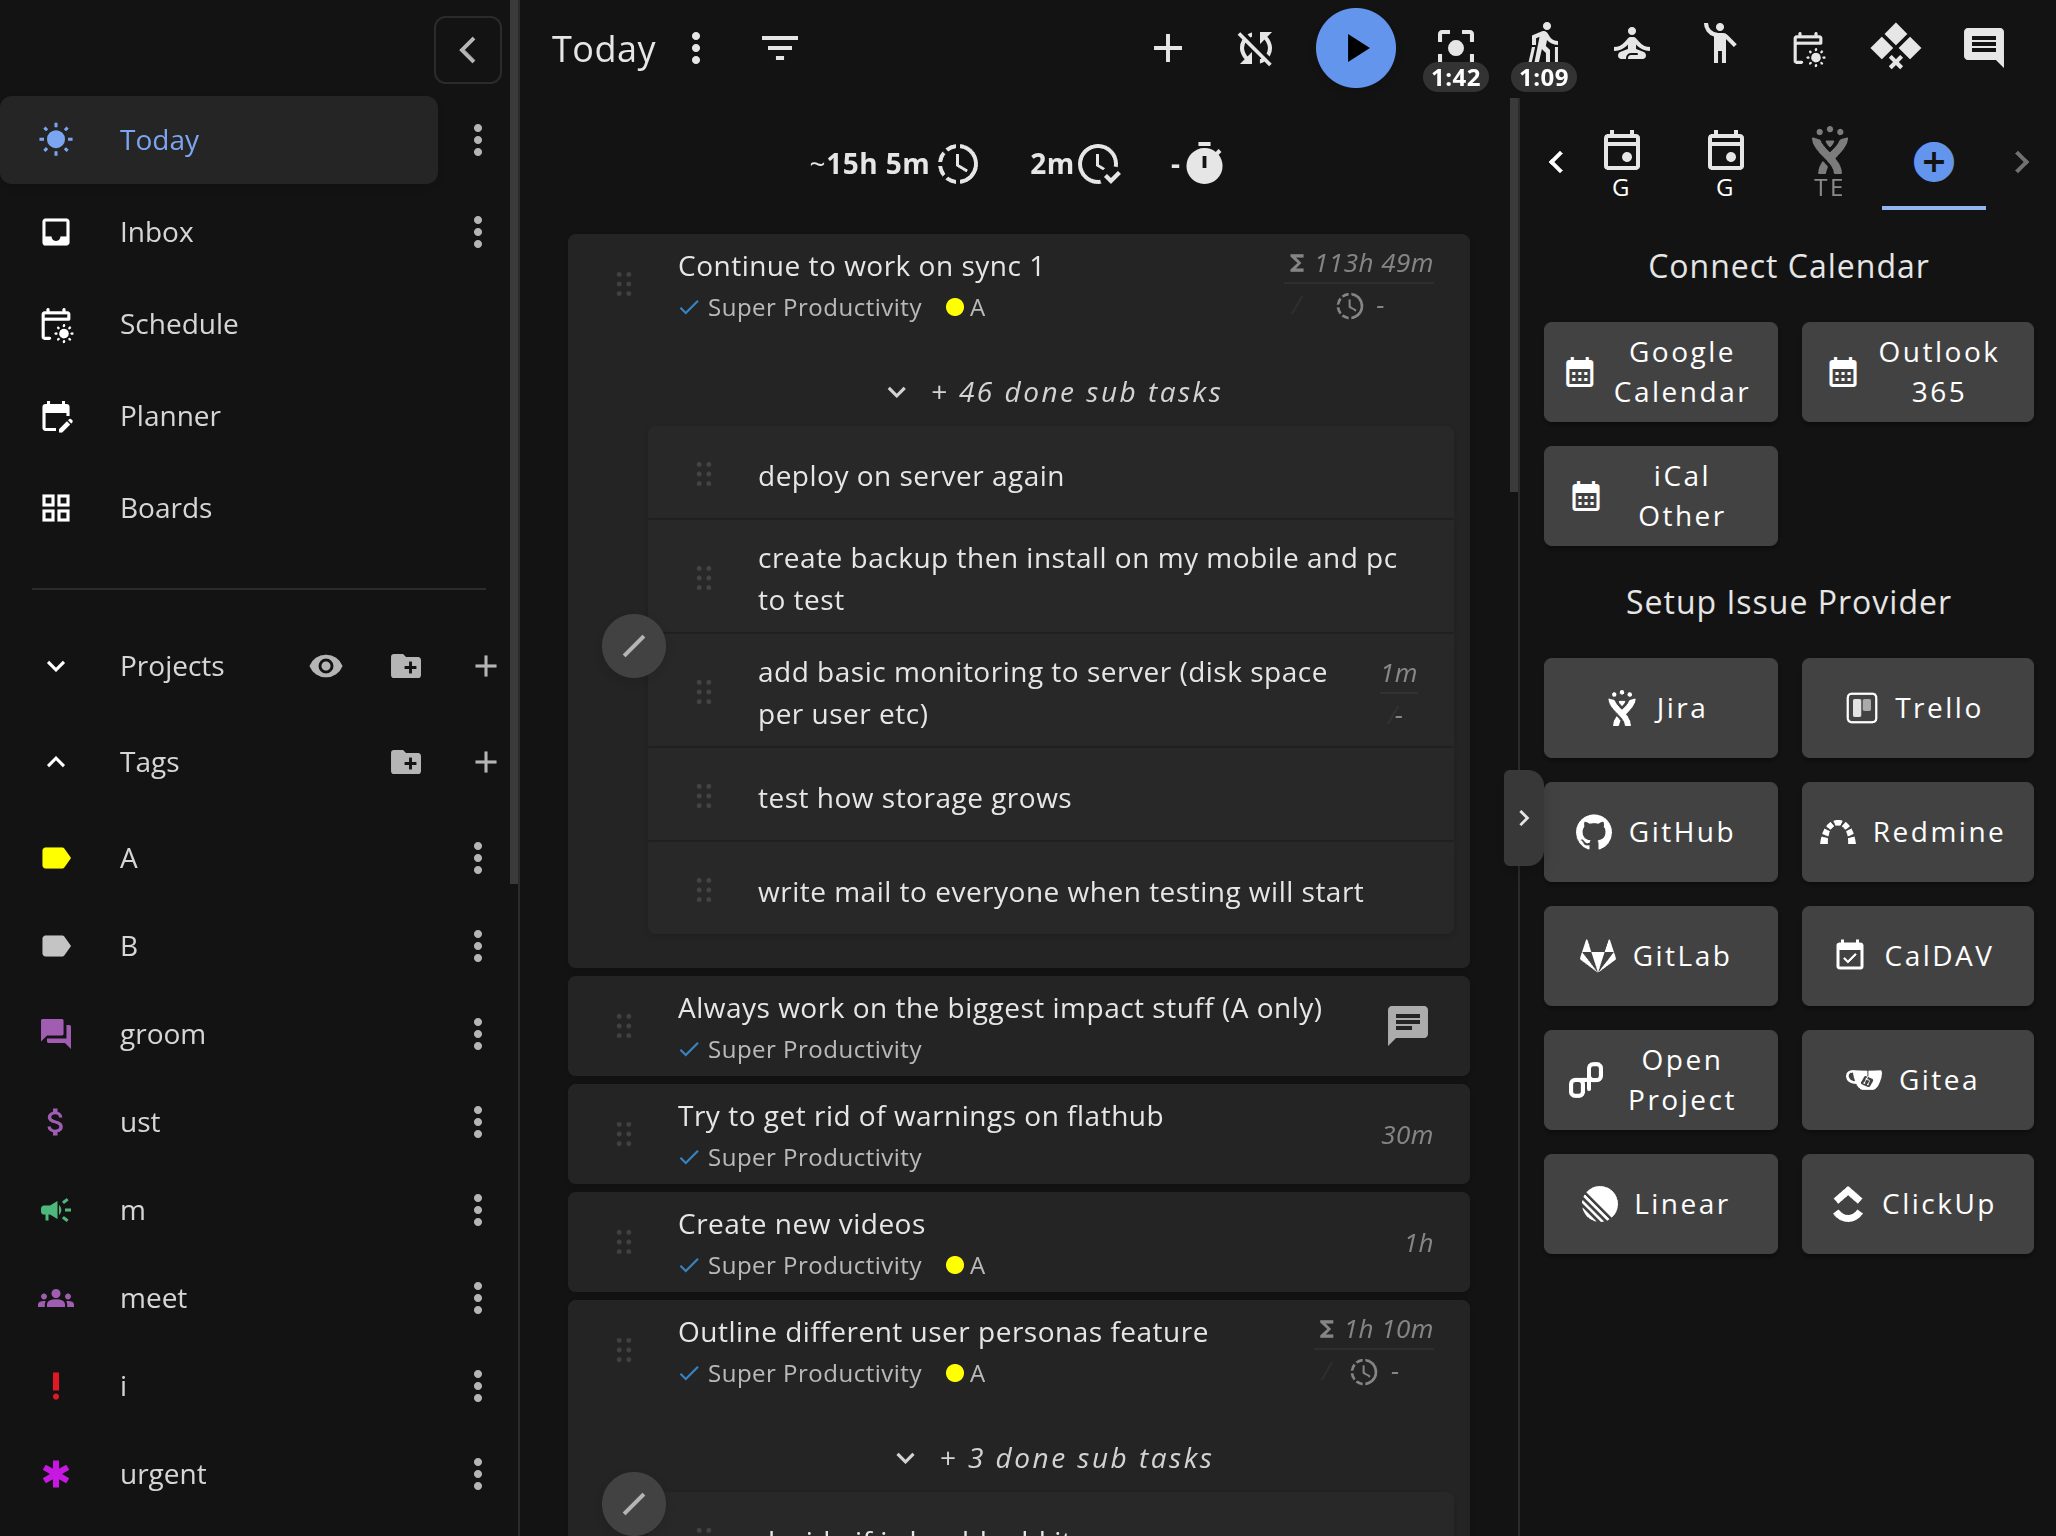Connect Google Calendar
This screenshot has width=2056, height=1536.
click(x=1660, y=372)
